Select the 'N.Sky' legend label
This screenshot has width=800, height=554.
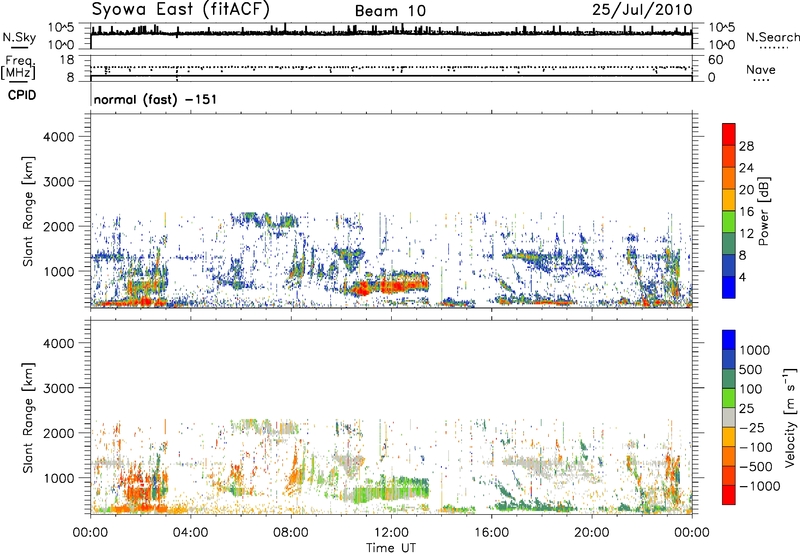click(19, 37)
